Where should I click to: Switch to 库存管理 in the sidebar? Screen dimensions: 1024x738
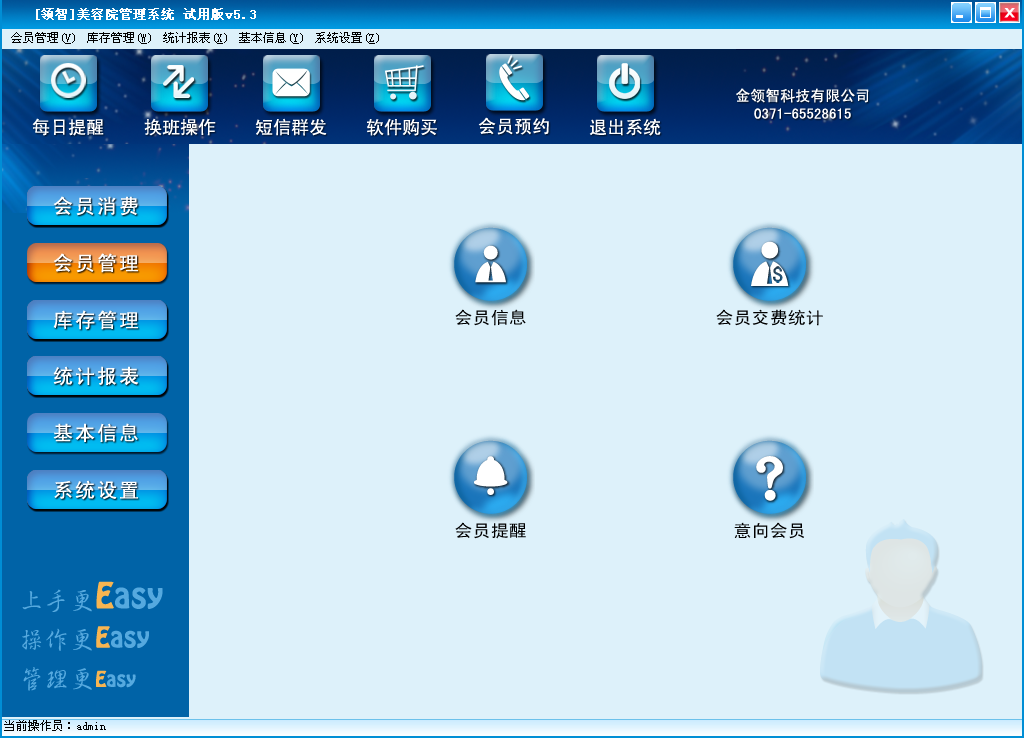pos(97,321)
